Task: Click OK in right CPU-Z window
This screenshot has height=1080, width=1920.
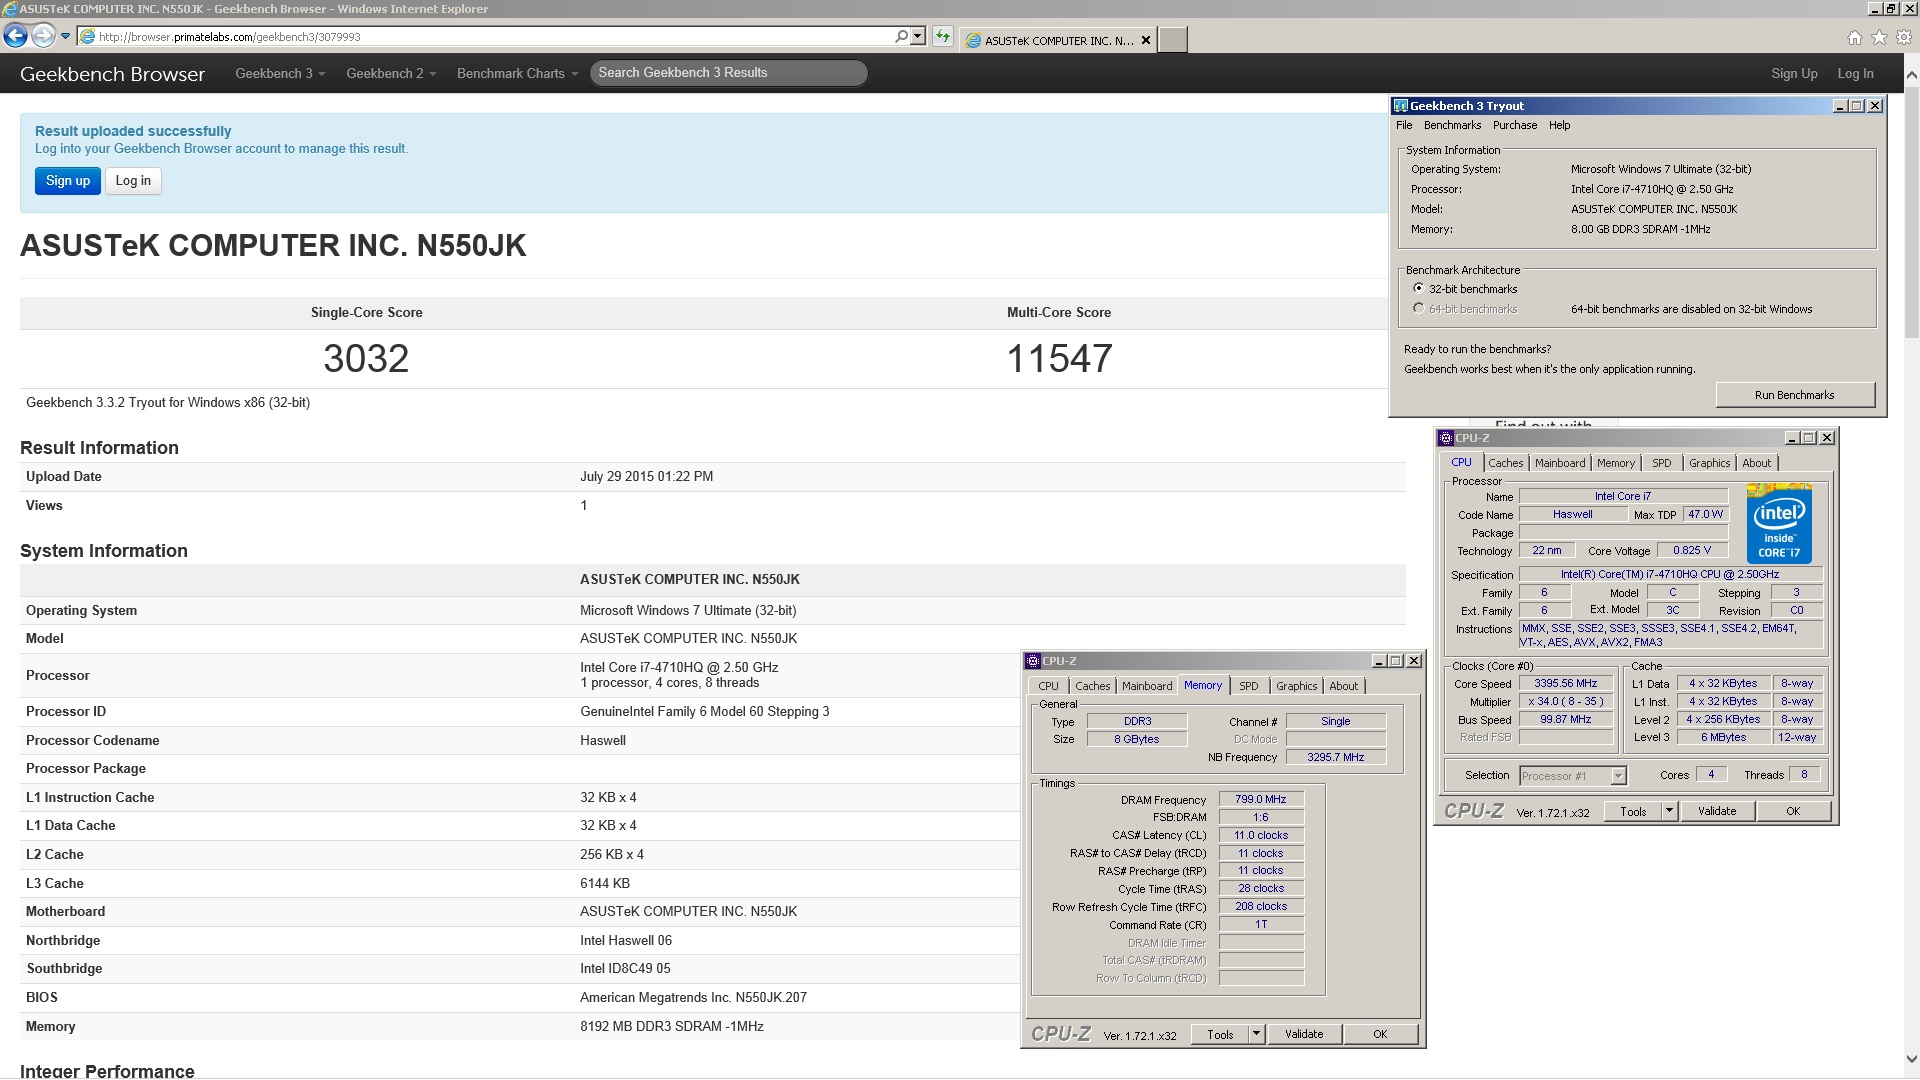Action: [x=1793, y=811]
